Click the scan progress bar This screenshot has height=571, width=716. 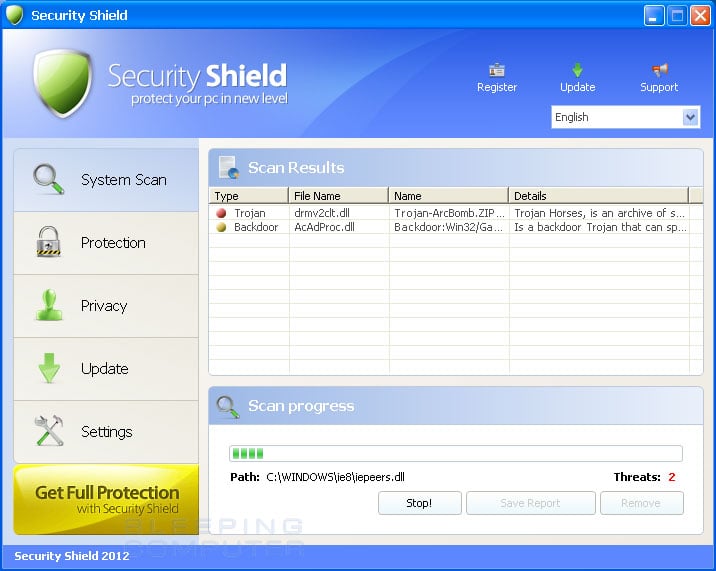455,453
